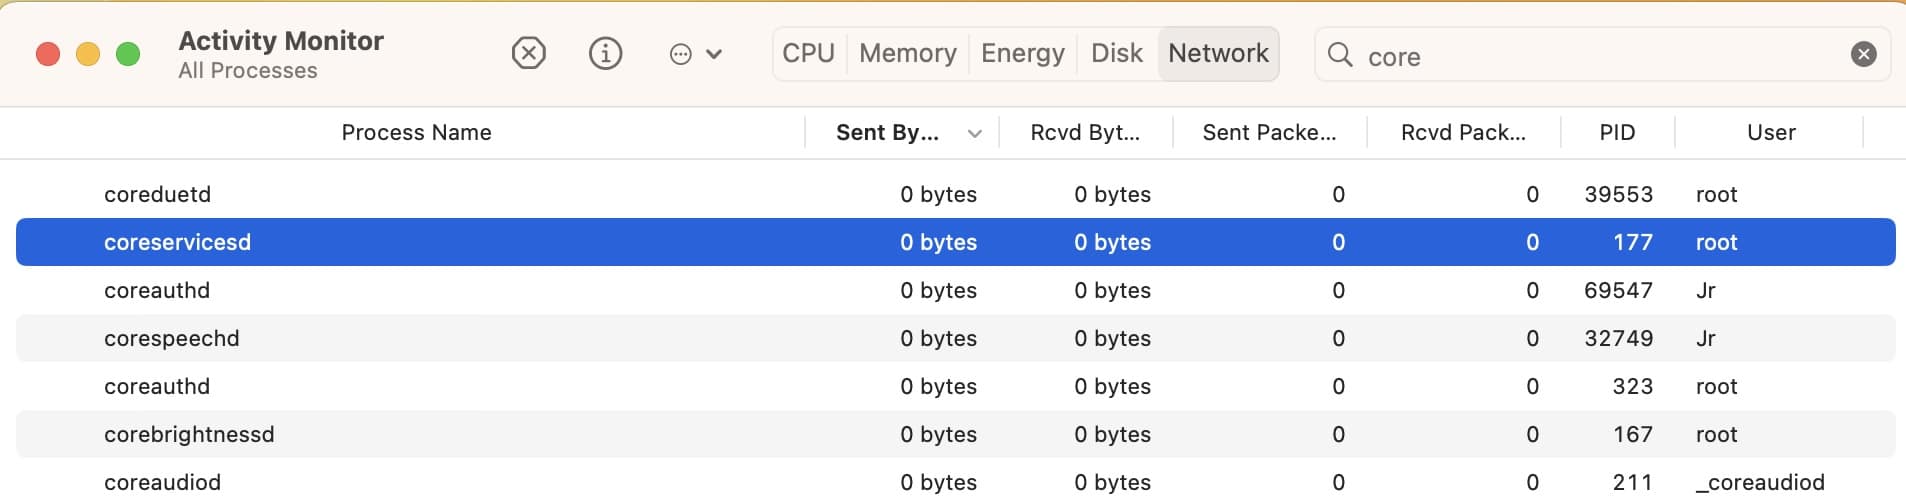The height and width of the screenshot is (500, 1906).
Task: Sort by User column header
Action: [x=1771, y=132]
